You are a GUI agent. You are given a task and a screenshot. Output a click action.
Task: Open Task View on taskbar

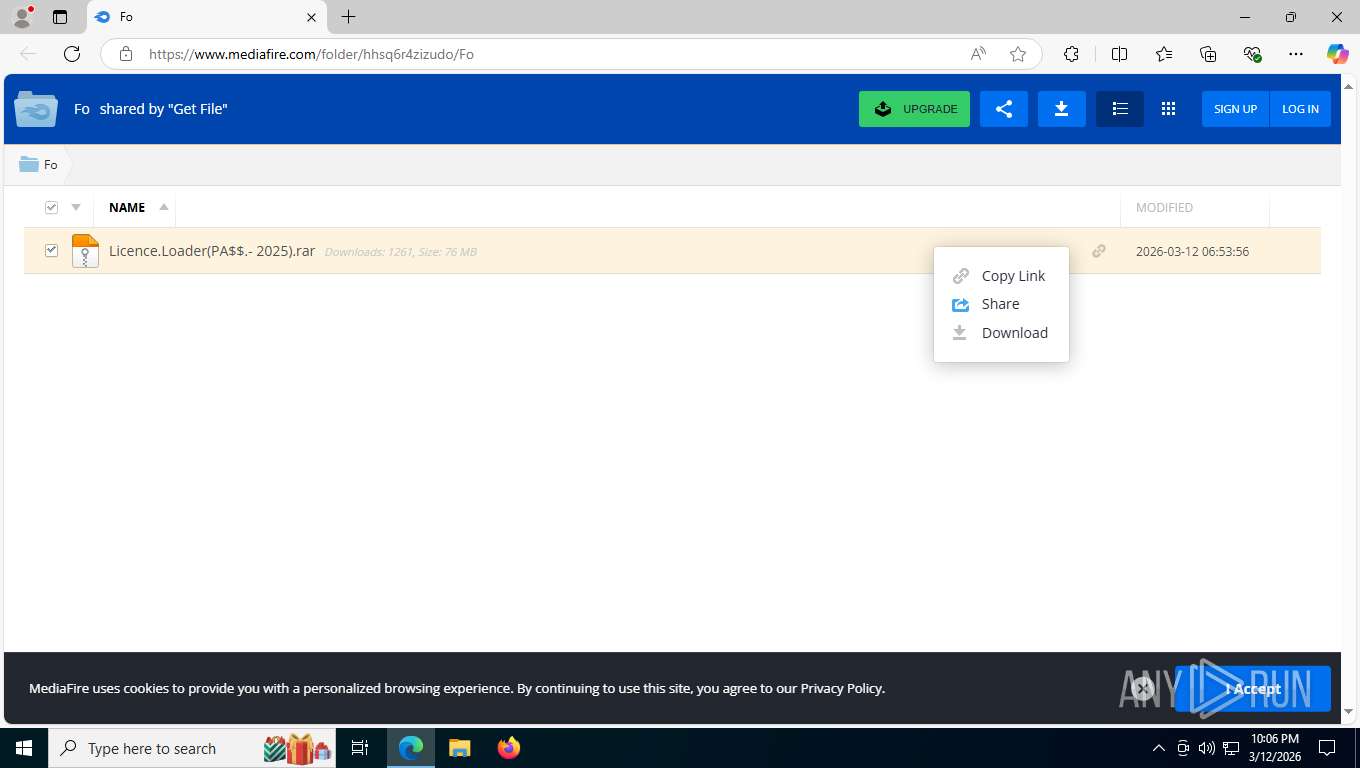tap(360, 748)
